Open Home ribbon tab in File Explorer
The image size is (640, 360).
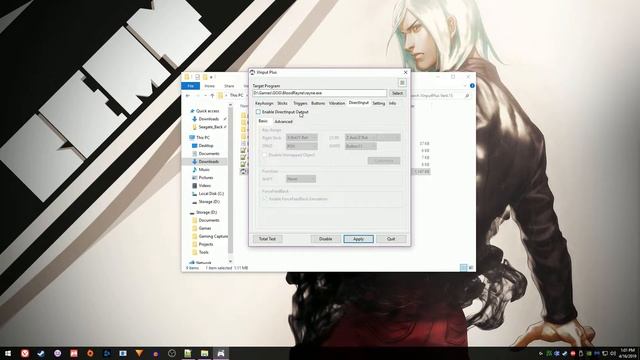point(209,86)
